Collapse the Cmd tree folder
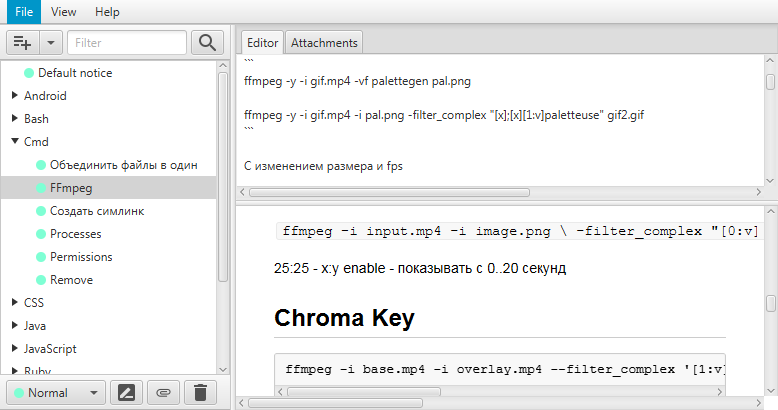Image resolution: width=778 pixels, height=410 pixels. click(15, 141)
